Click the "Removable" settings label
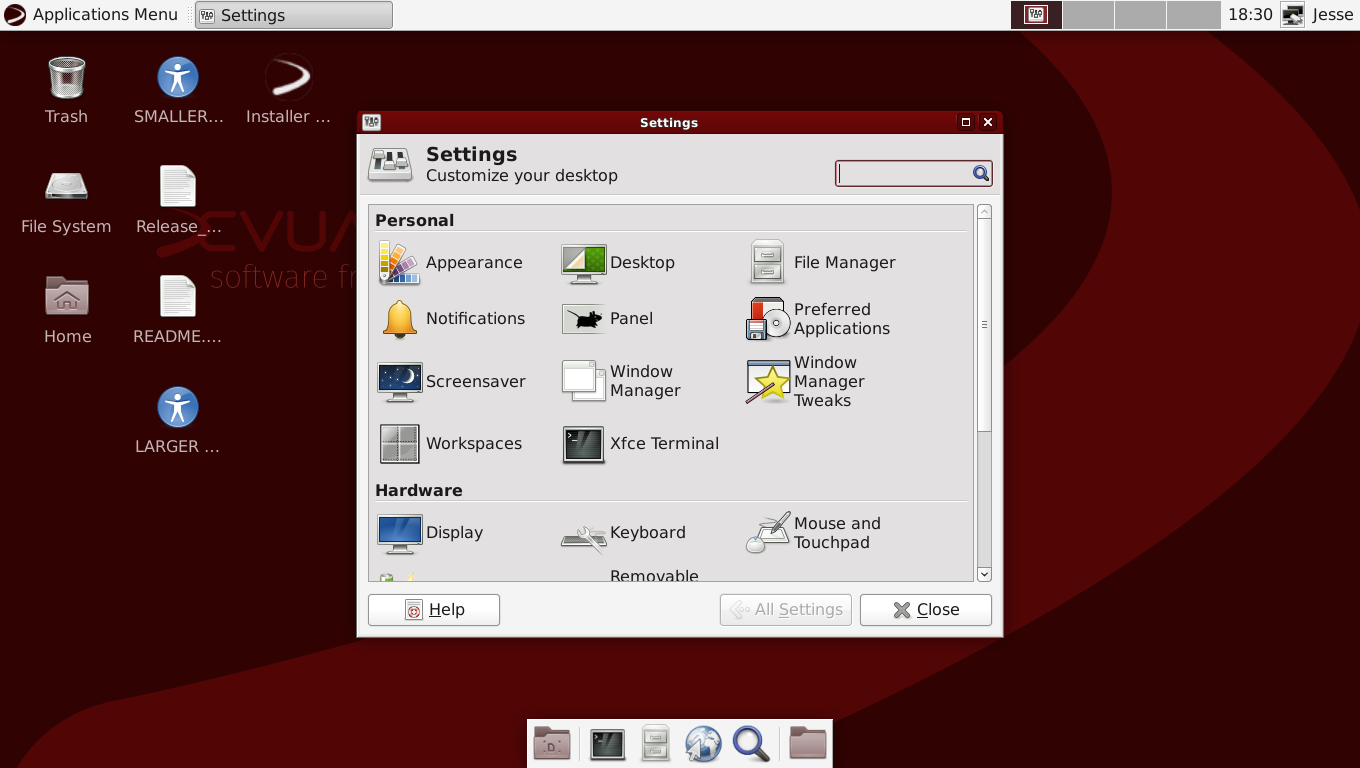The width and height of the screenshot is (1360, 768). click(654, 575)
